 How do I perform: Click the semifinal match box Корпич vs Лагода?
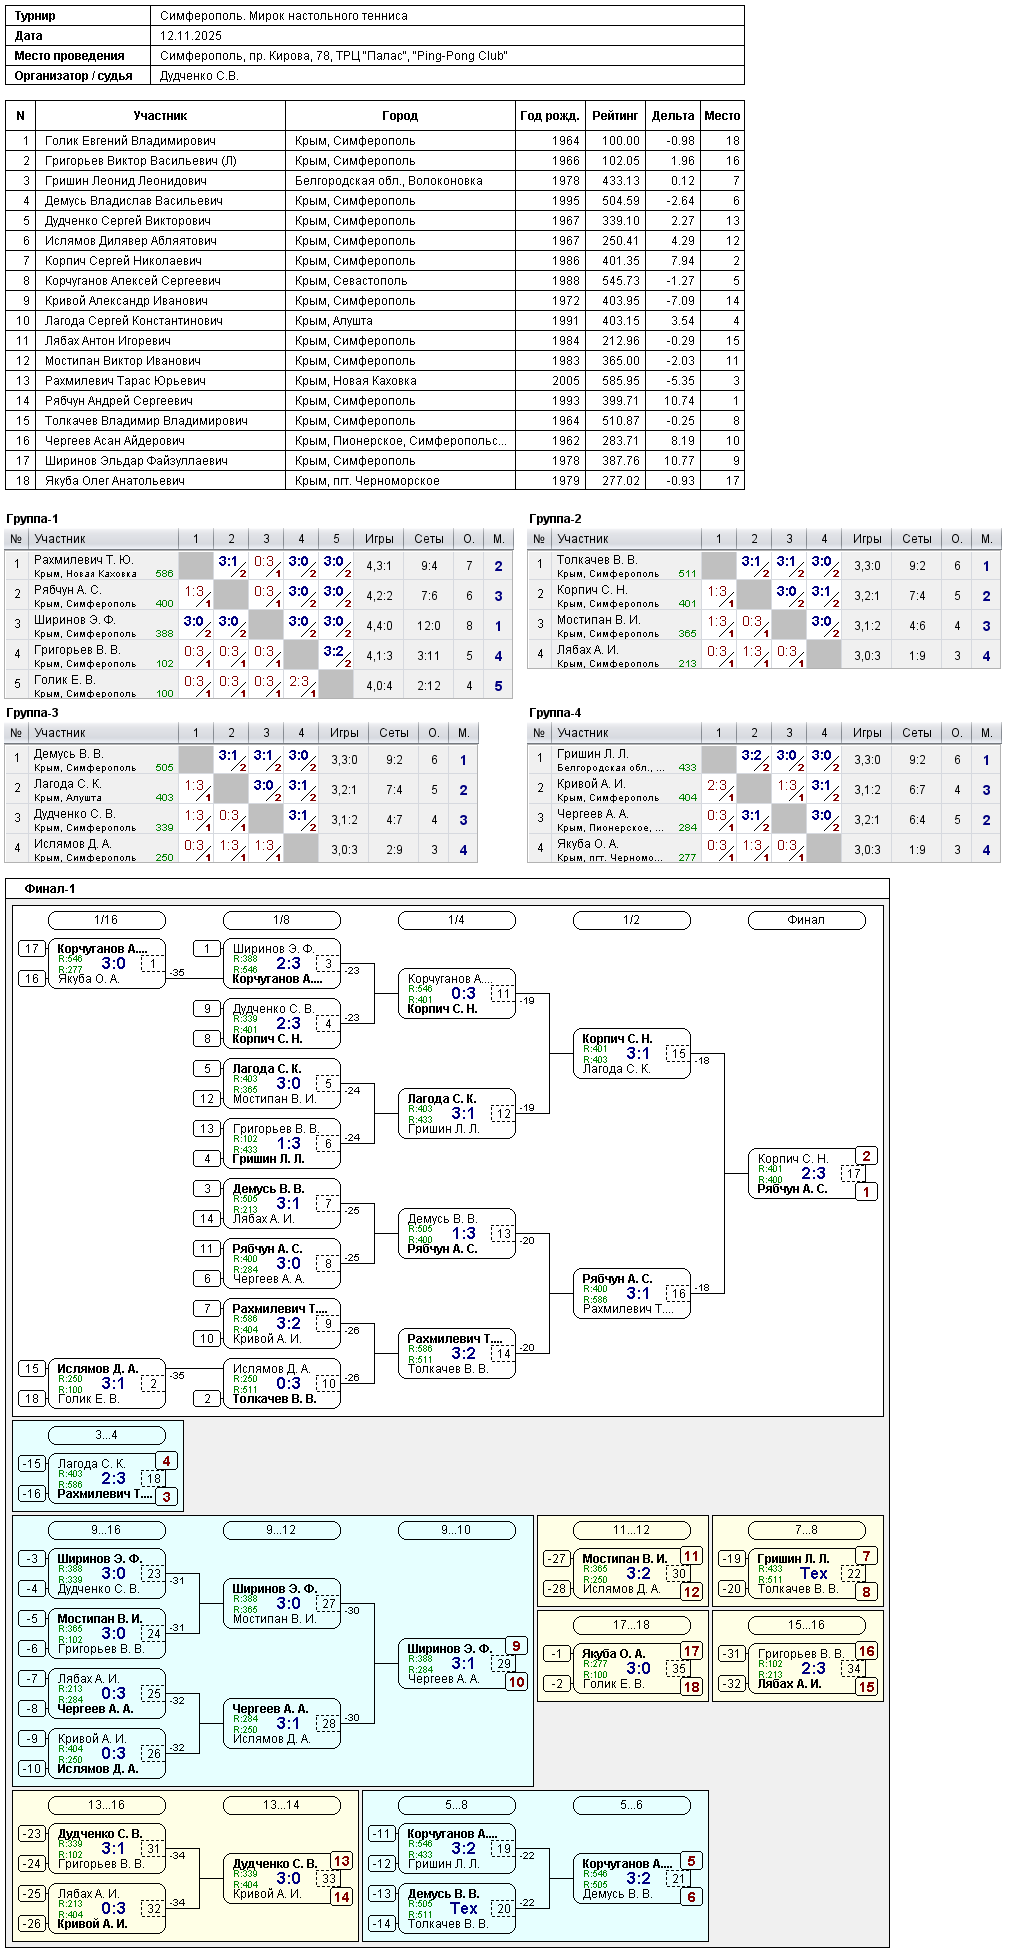pos(631,1054)
